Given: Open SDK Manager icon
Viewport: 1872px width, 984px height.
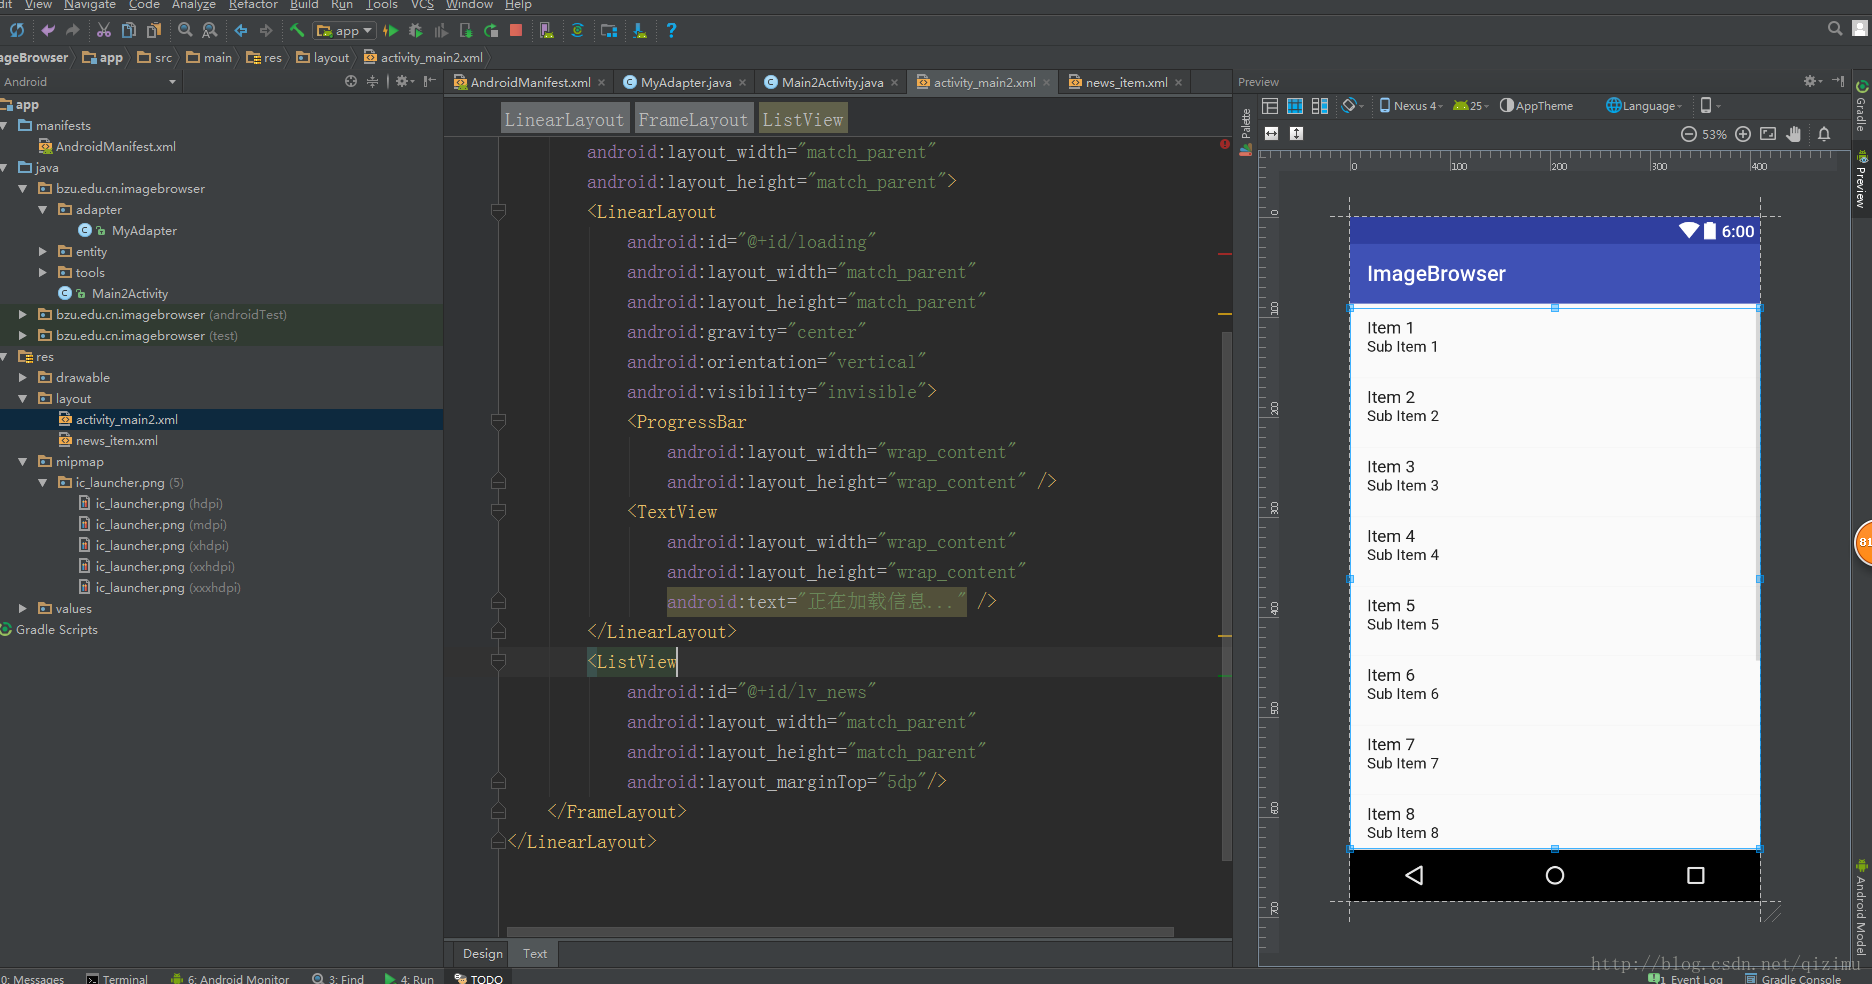Looking at the screenshot, I should (640, 30).
